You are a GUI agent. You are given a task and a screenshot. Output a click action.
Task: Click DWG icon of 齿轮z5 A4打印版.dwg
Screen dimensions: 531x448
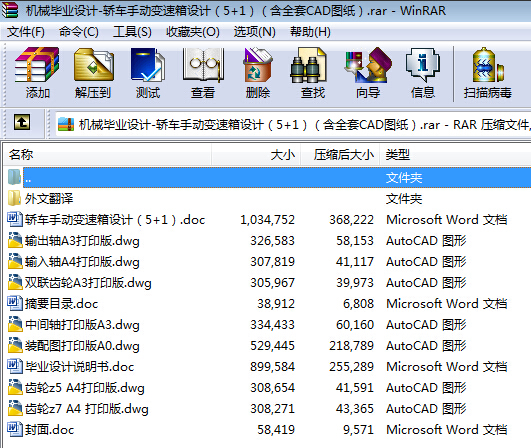tap(15, 387)
